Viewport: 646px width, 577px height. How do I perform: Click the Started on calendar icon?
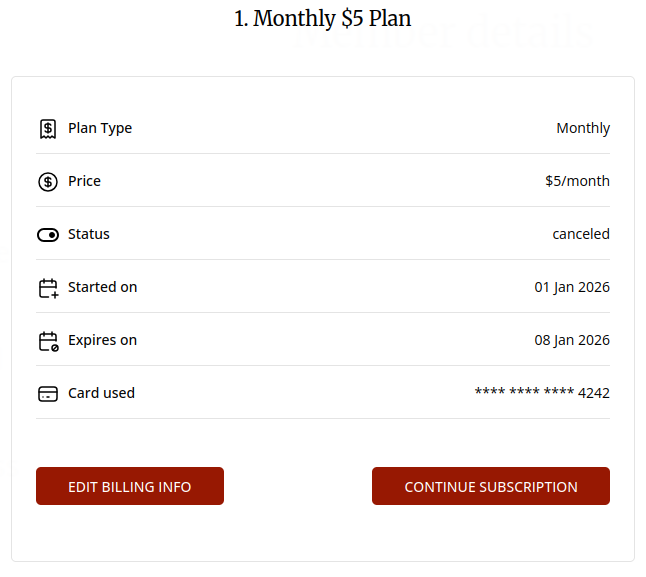(48, 288)
